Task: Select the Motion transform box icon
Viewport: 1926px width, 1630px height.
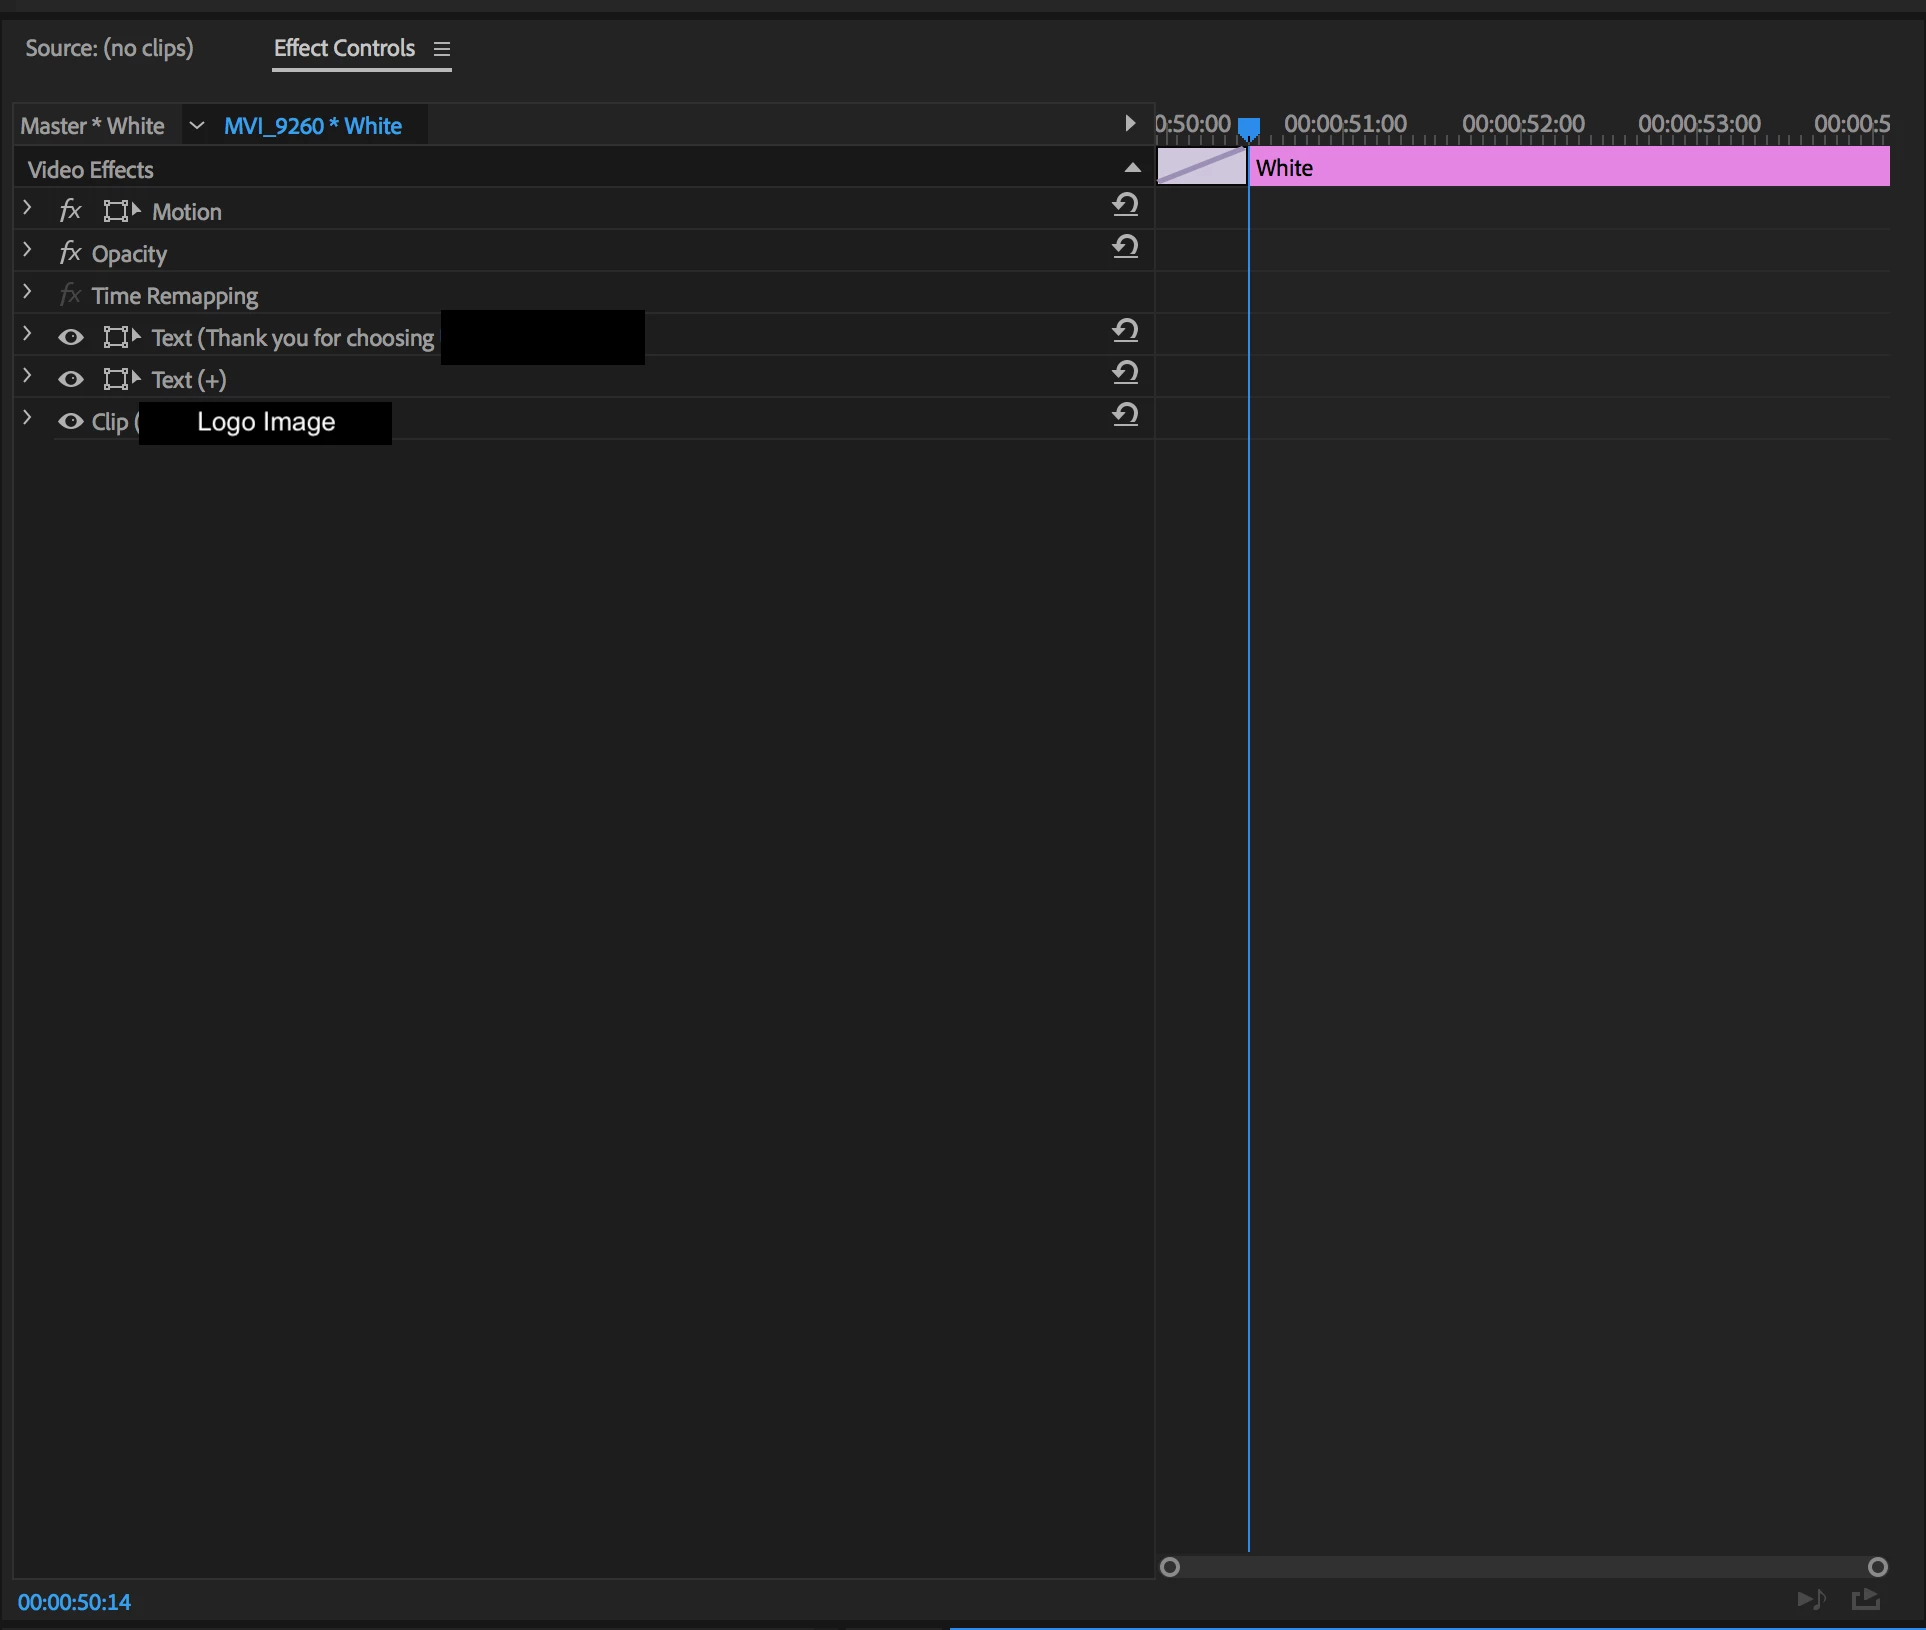Action: point(122,211)
